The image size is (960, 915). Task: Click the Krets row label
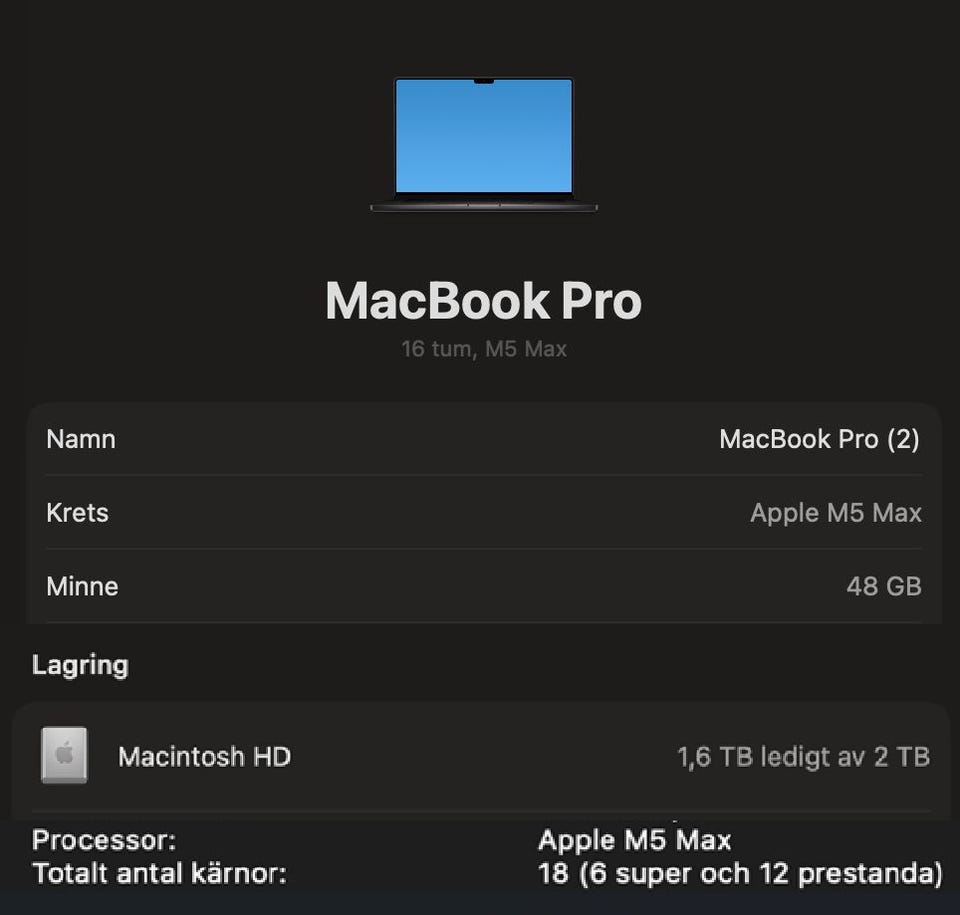coord(77,513)
